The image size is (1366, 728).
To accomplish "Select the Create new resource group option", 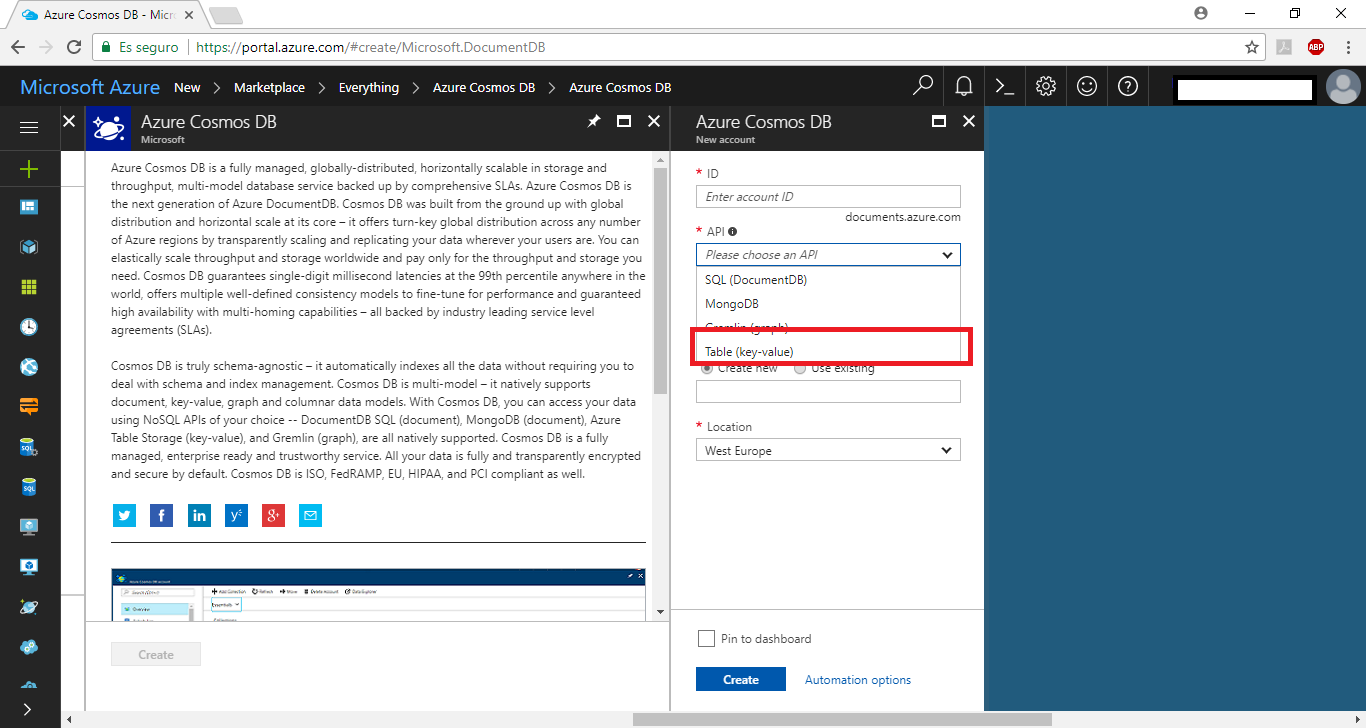I will (x=707, y=368).
